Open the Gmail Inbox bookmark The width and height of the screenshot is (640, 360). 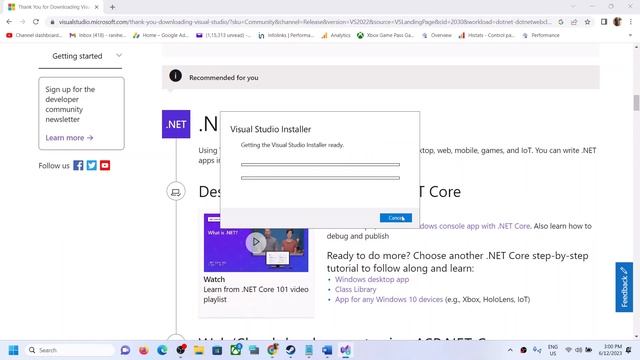[98, 36]
